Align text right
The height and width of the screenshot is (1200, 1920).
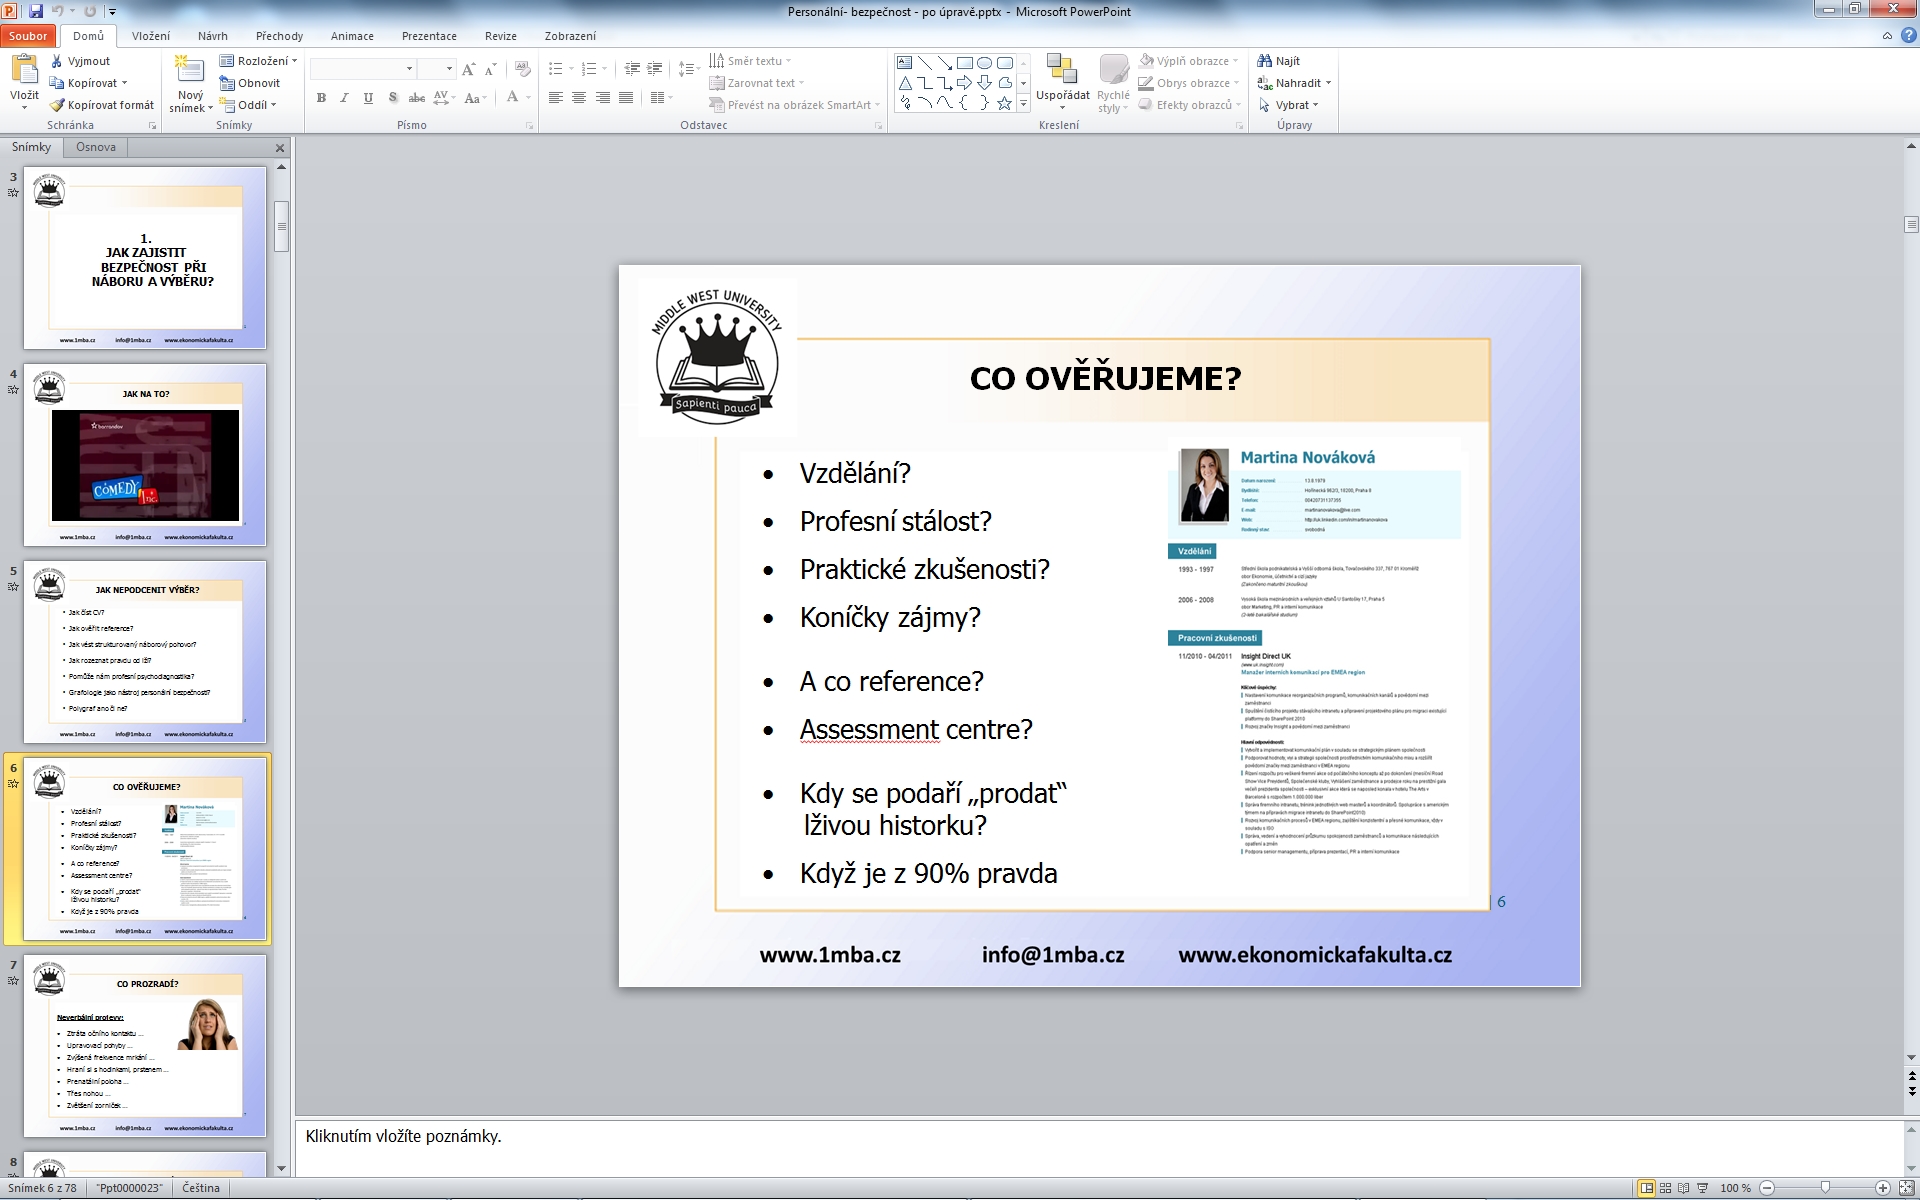(603, 97)
